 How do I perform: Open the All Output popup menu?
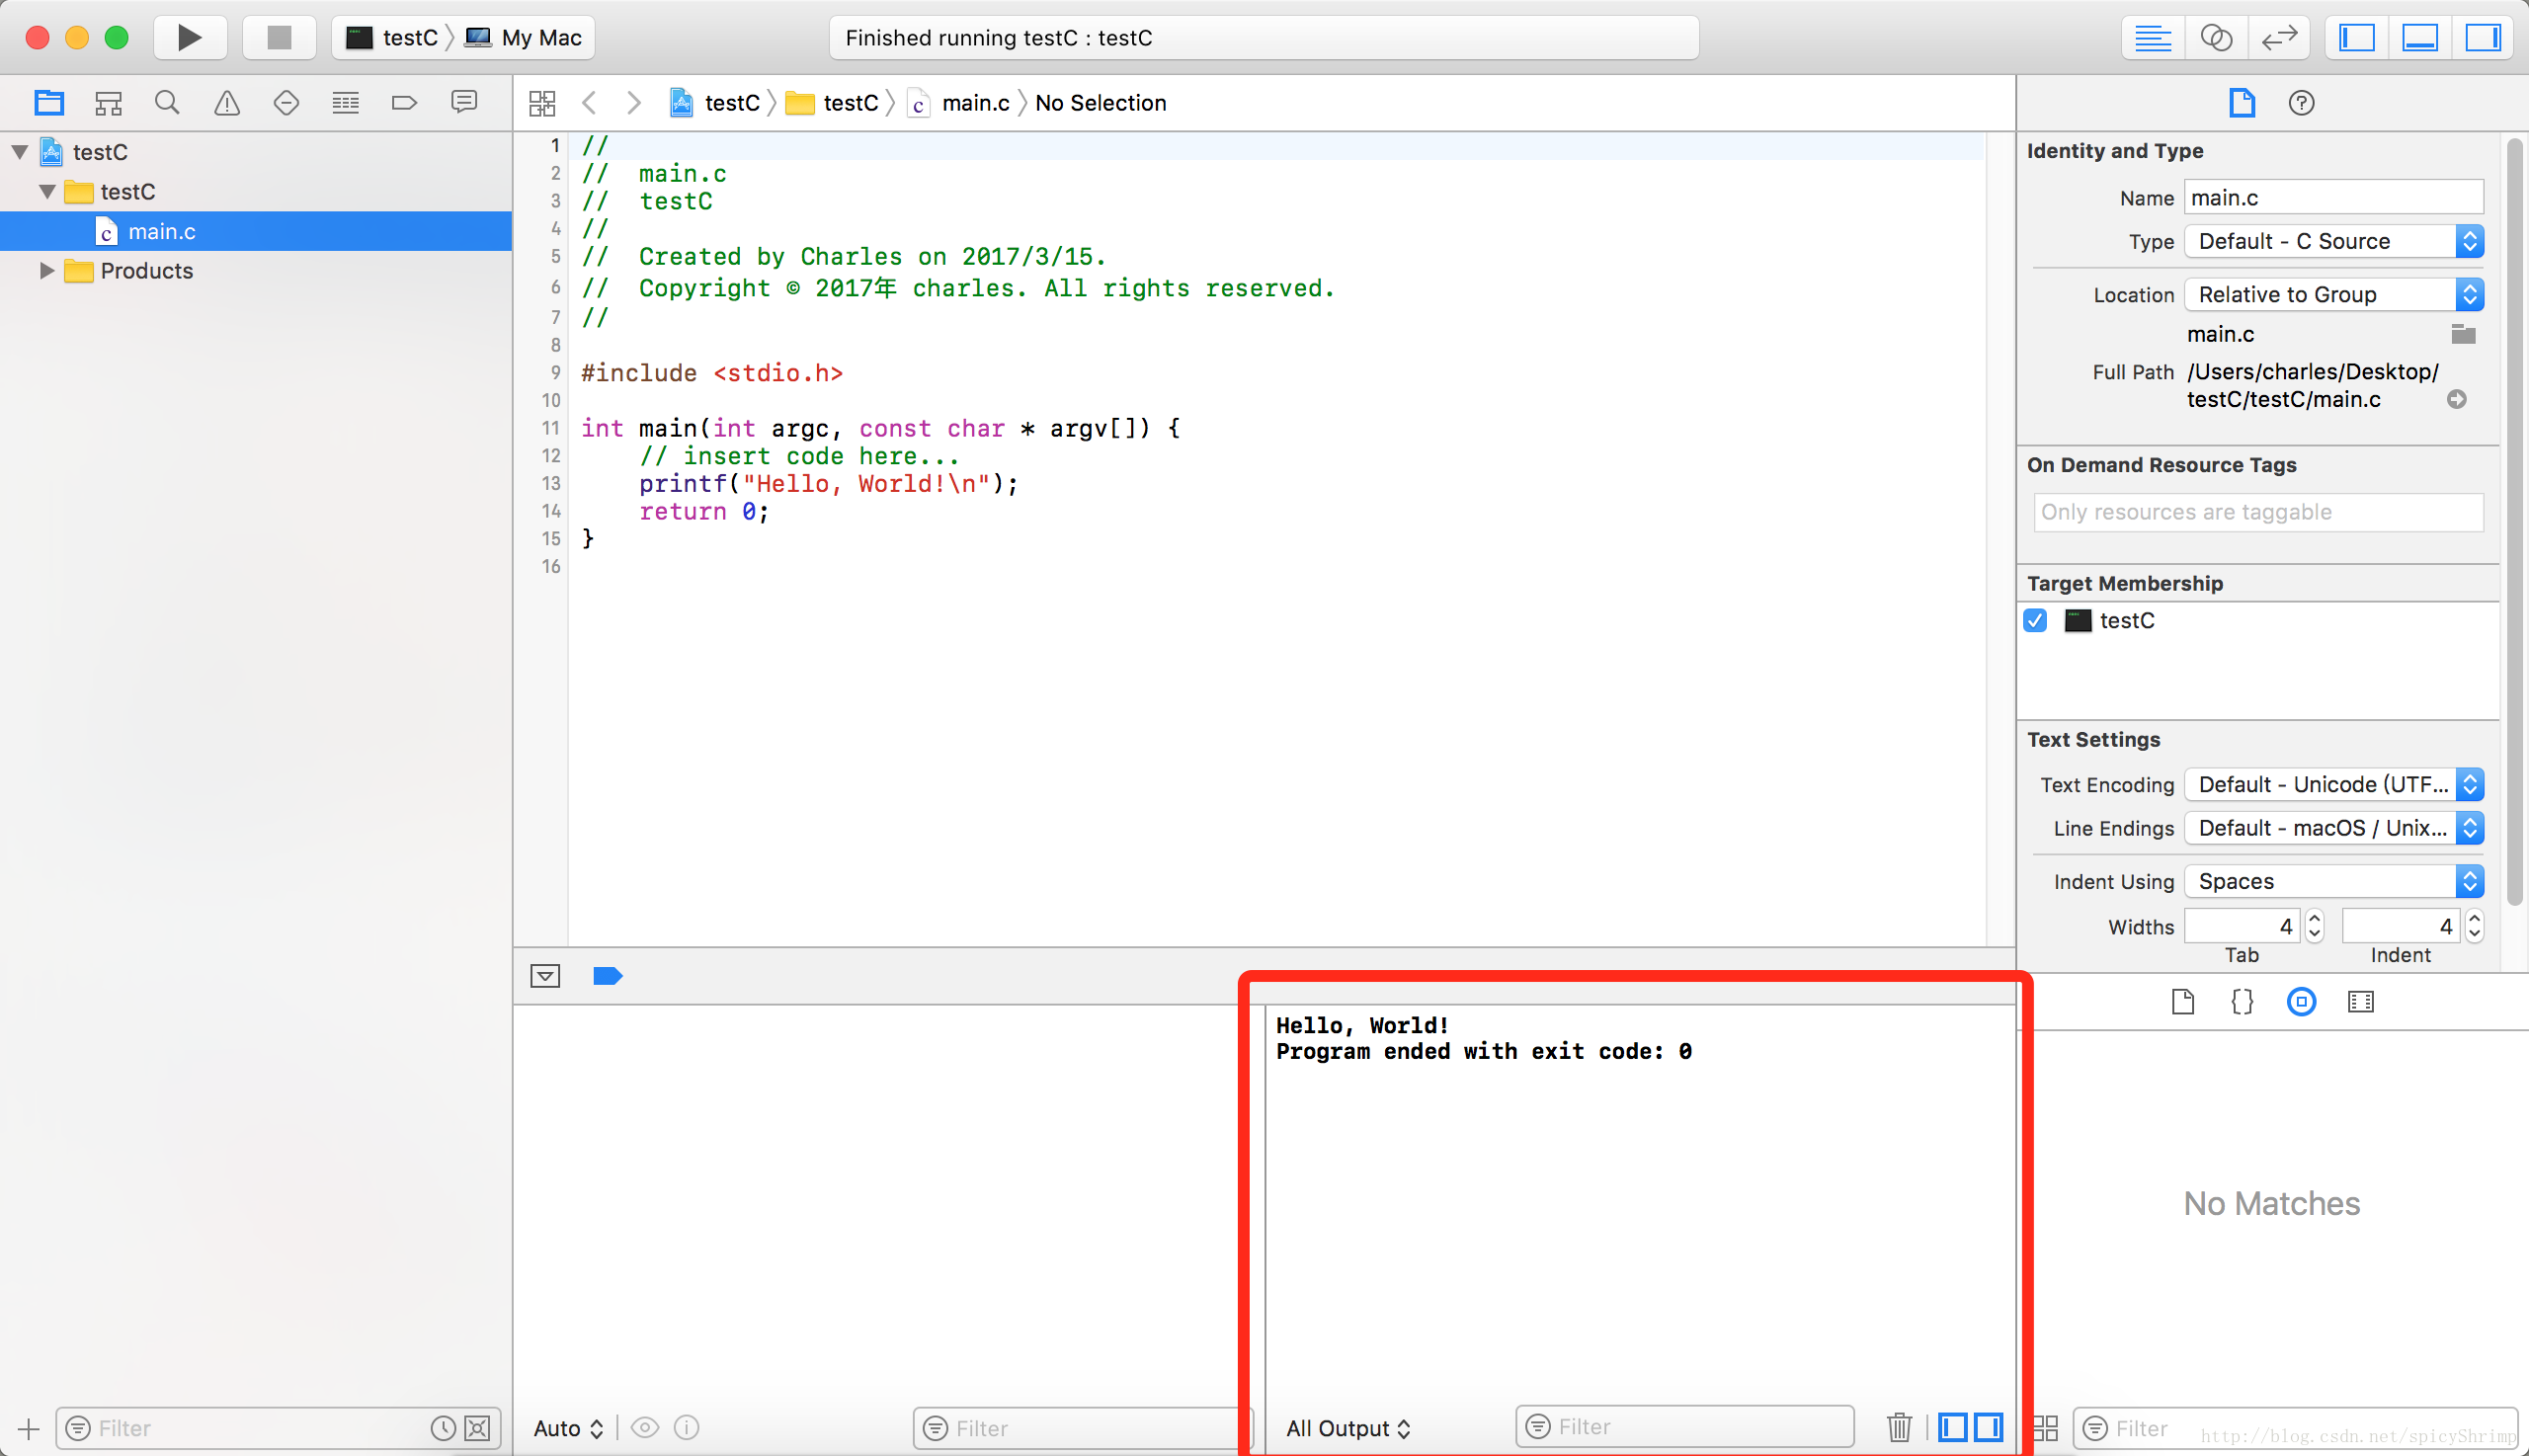click(1347, 1428)
